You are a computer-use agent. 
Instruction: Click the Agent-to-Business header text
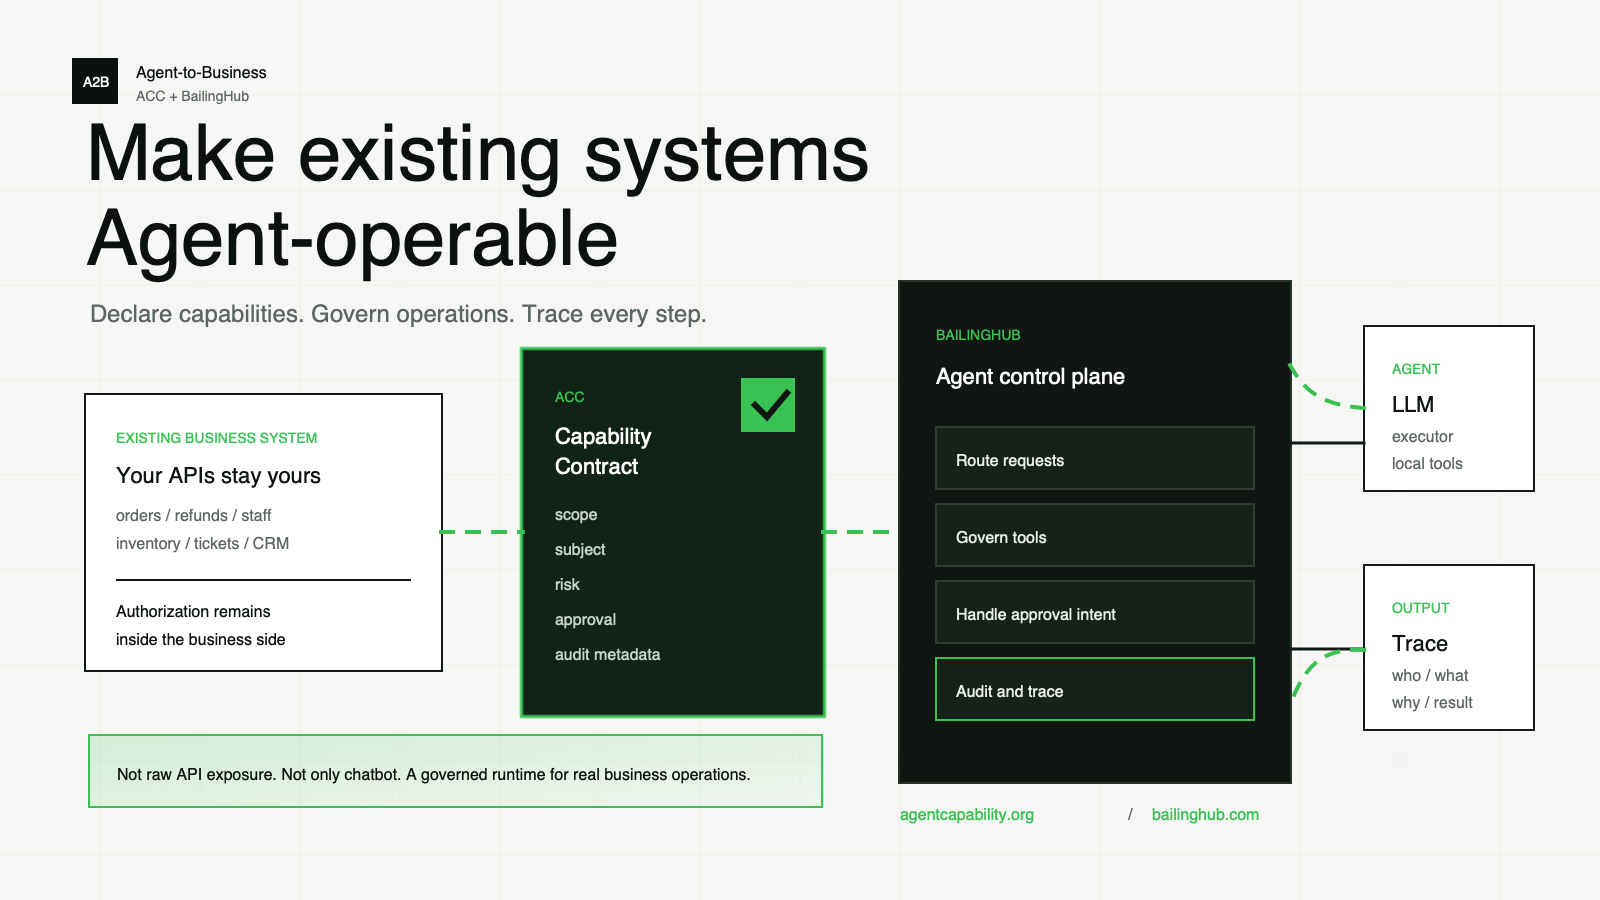[x=201, y=72]
